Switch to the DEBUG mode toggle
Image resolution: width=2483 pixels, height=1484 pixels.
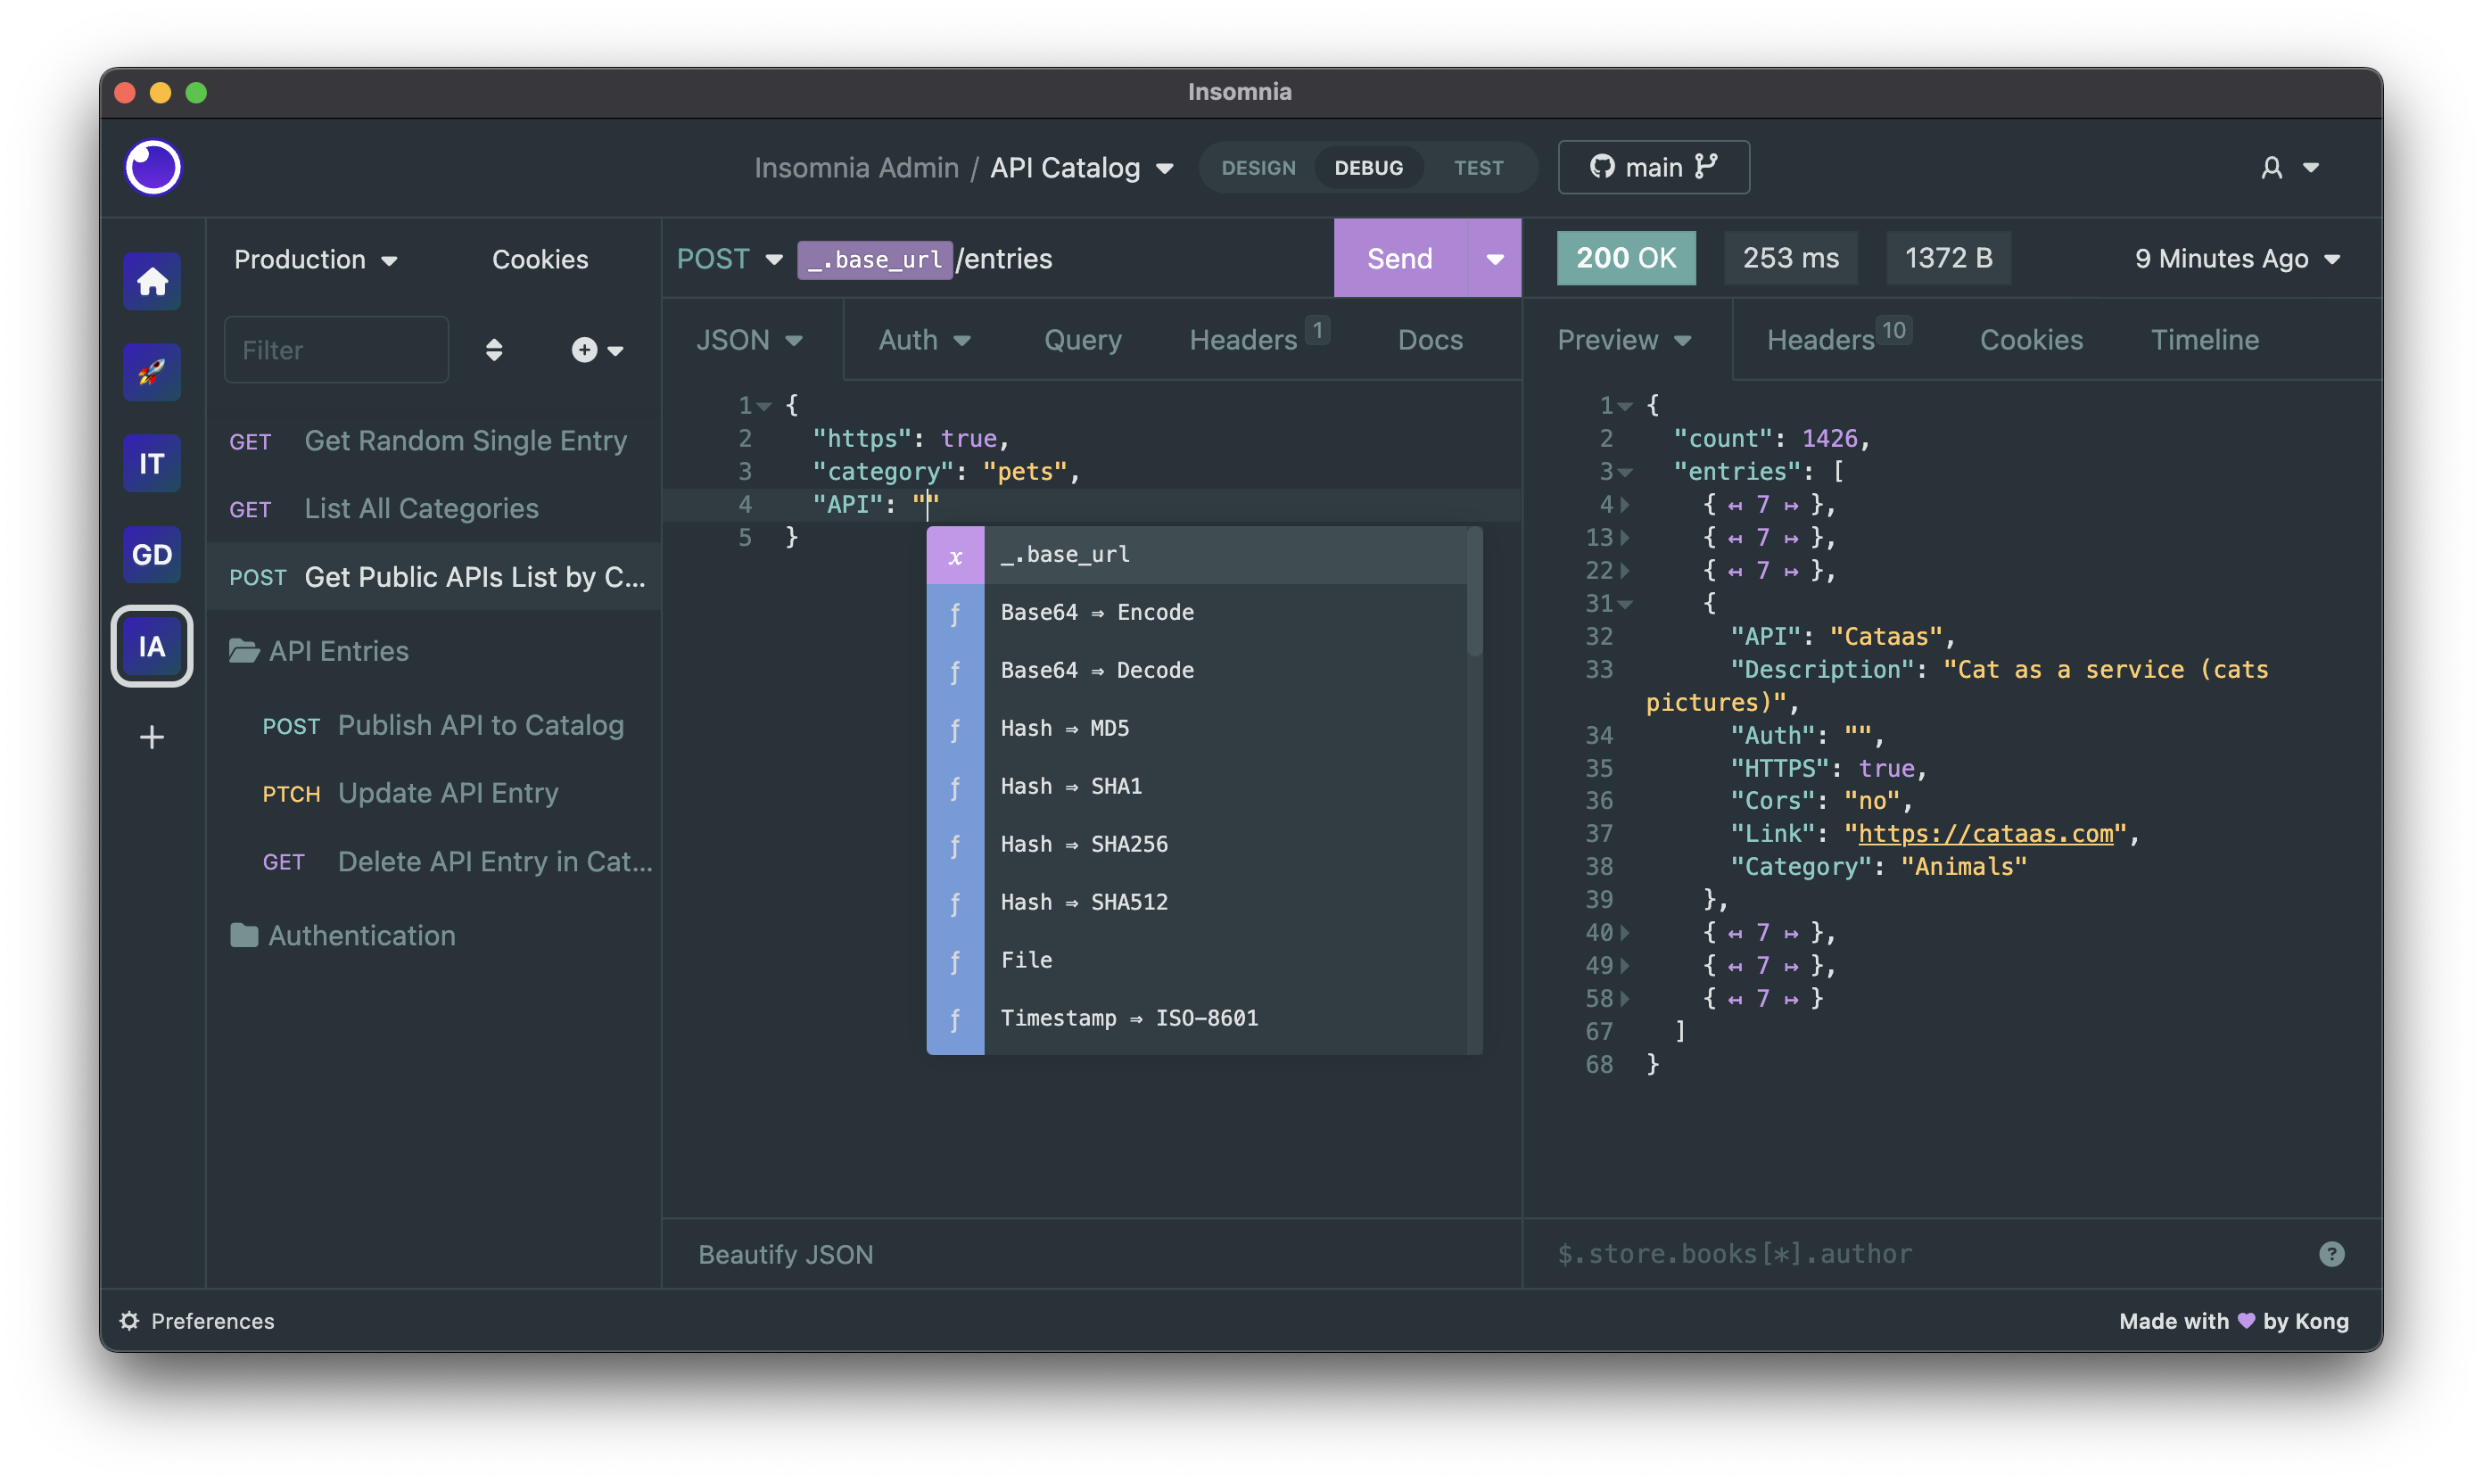(1371, 166)
